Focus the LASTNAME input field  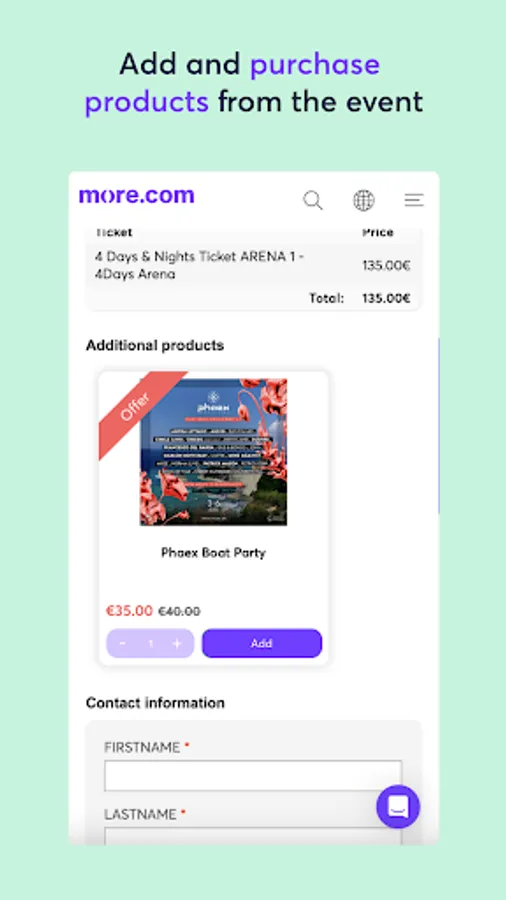[x=253, y=836]
